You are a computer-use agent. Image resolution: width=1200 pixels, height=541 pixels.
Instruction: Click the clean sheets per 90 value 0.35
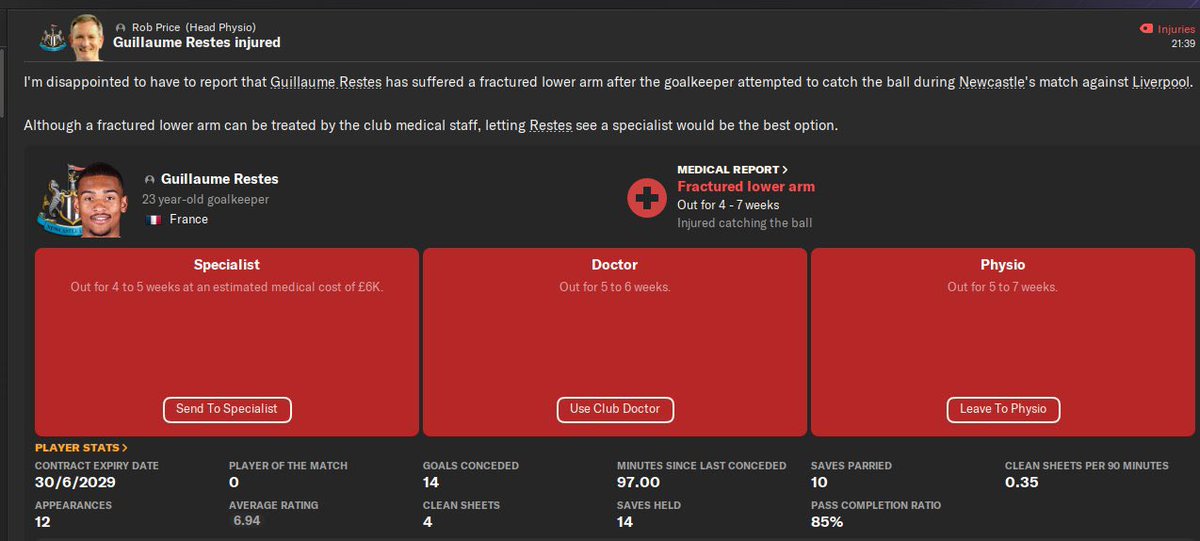1023,482
